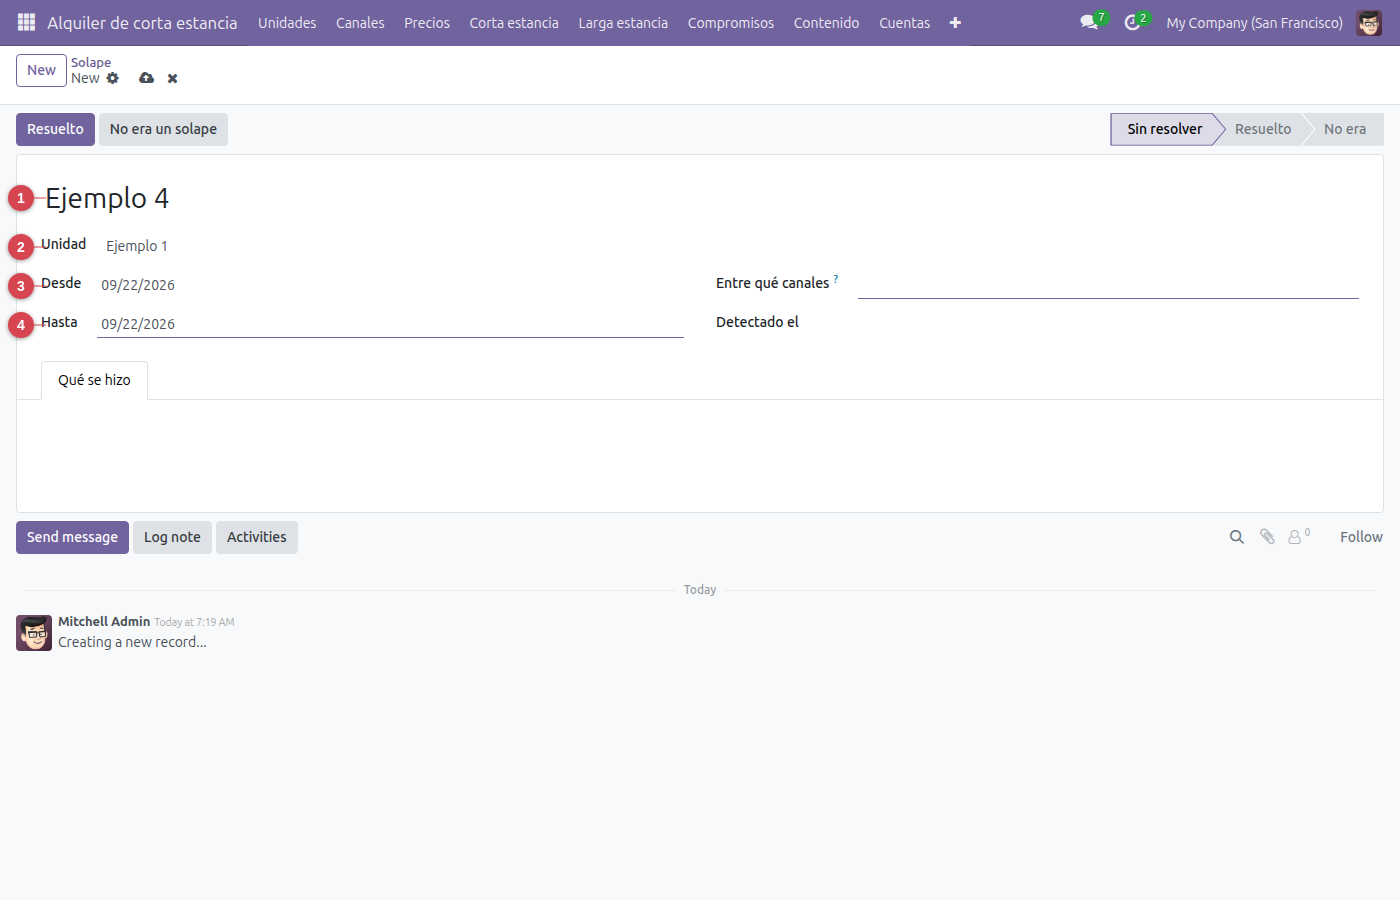Open the conversations chat icon
The width and height of the screenshot is (1400, 900).
pyautogui.click(x=1089, y=22)
